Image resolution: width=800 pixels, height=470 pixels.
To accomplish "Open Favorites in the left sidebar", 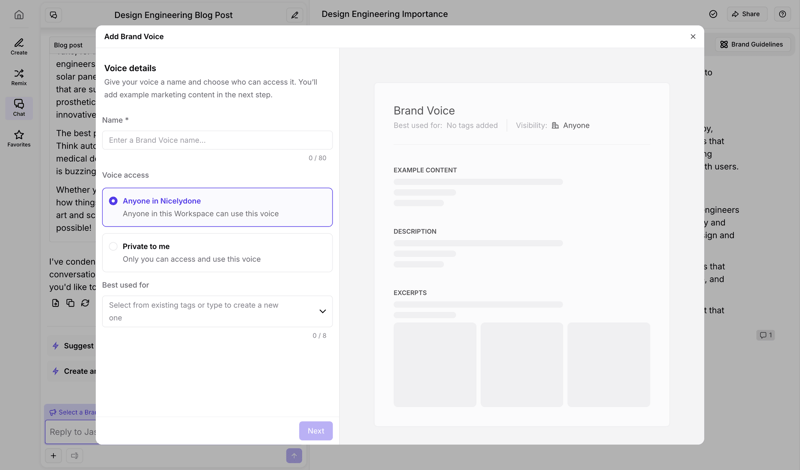I will click(19, 138).
